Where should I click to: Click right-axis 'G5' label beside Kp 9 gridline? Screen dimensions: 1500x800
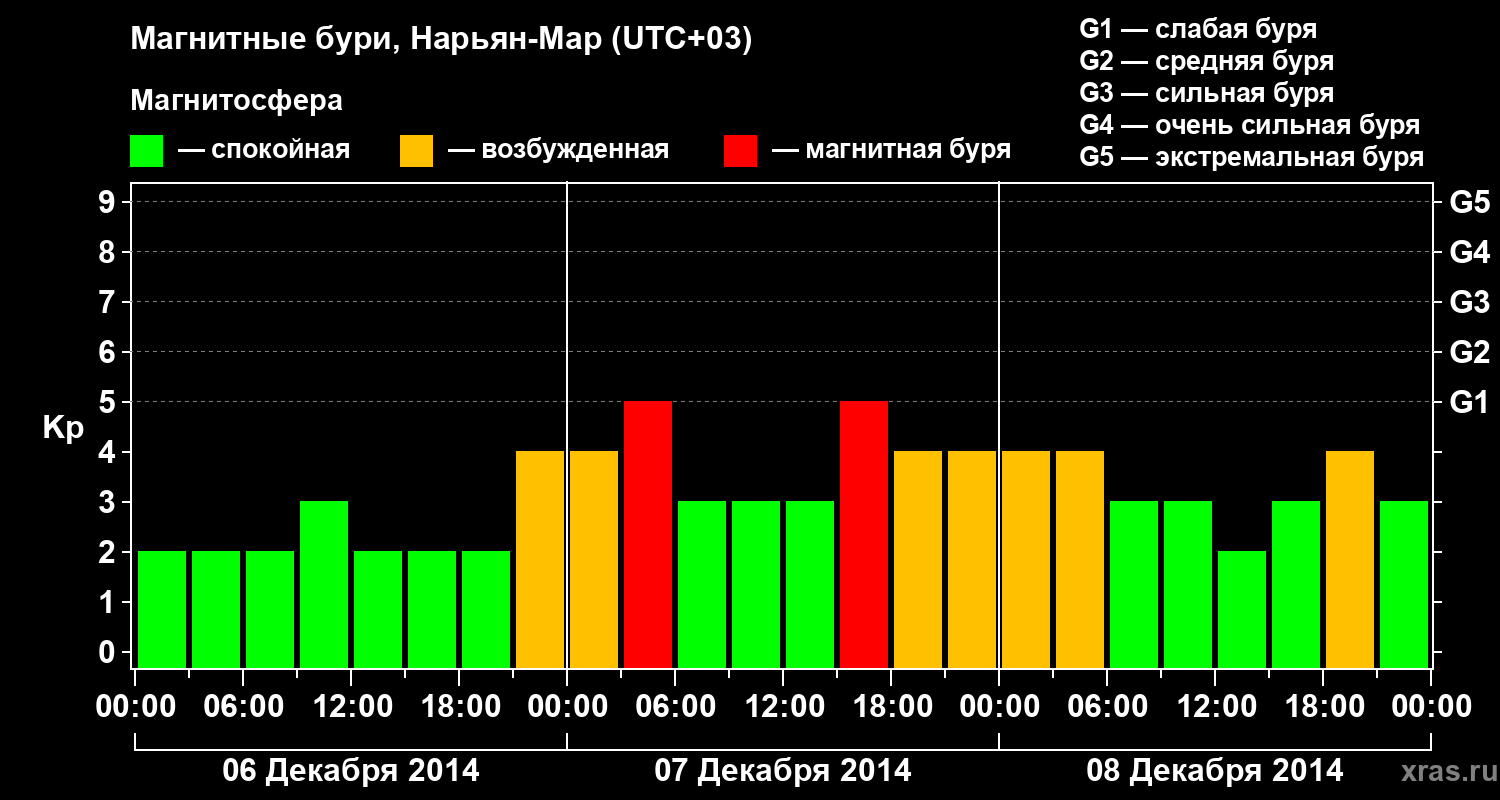coord(1469,202)
